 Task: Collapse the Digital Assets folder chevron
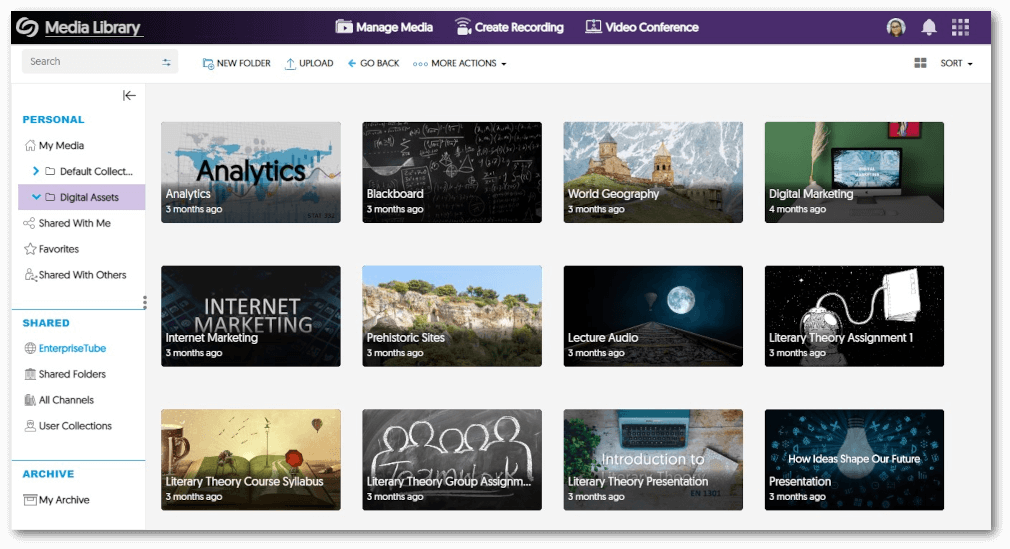click(36, 197)
